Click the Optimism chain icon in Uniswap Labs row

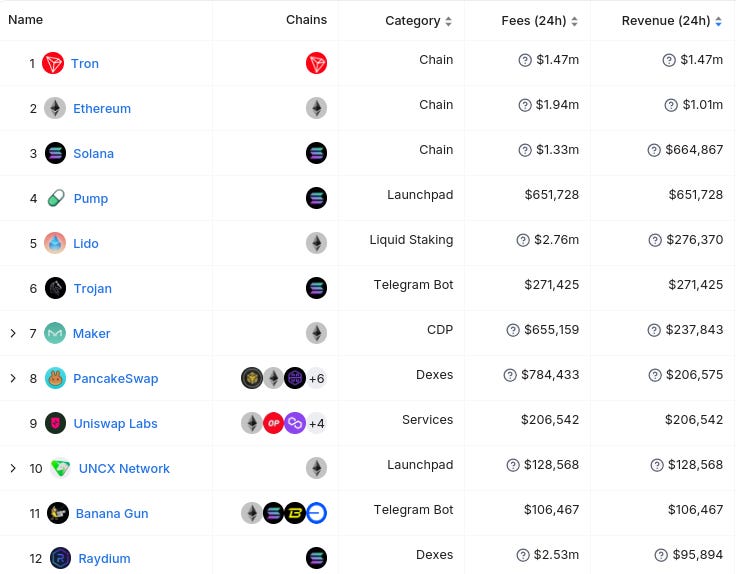[x=273, y=423]
